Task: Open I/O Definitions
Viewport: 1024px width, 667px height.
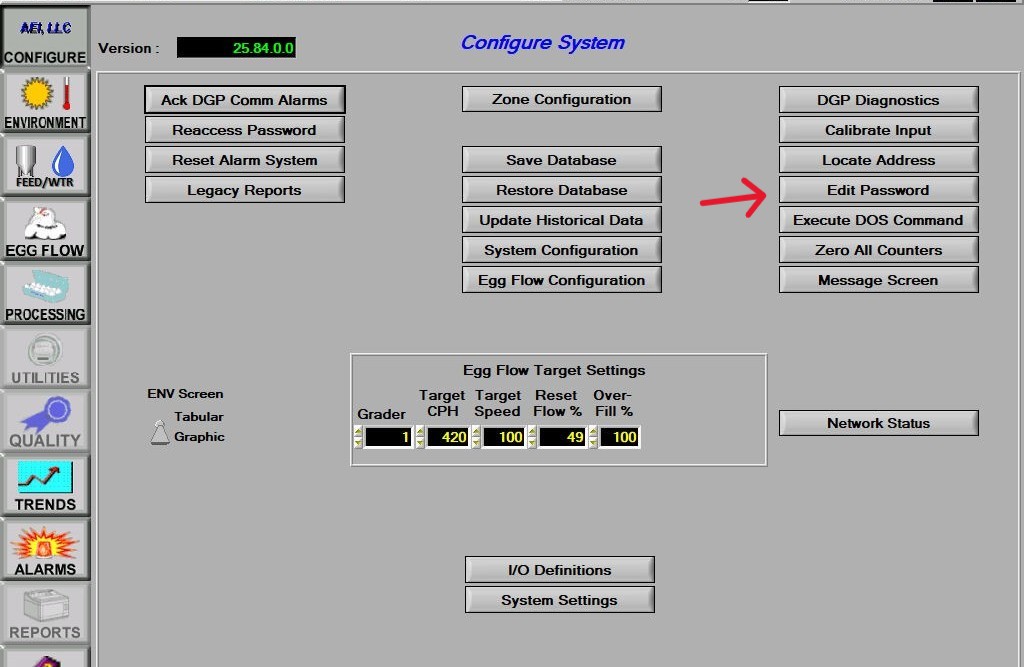Action: [x=559, y=570]
